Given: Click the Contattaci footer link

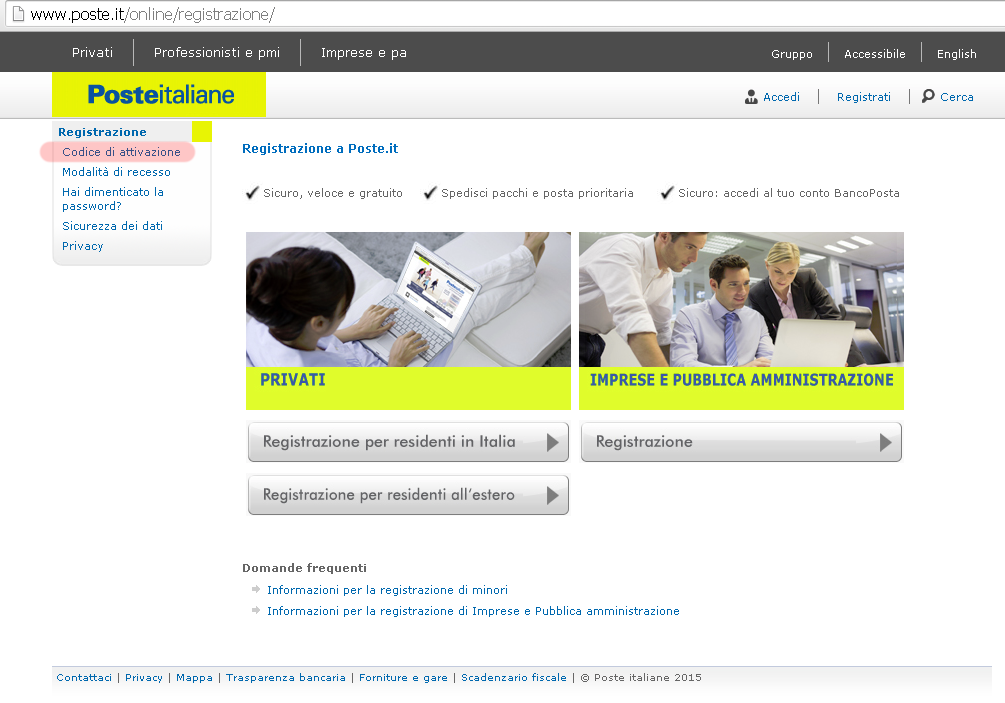Looking at the screenshot, I should [84, 677].
